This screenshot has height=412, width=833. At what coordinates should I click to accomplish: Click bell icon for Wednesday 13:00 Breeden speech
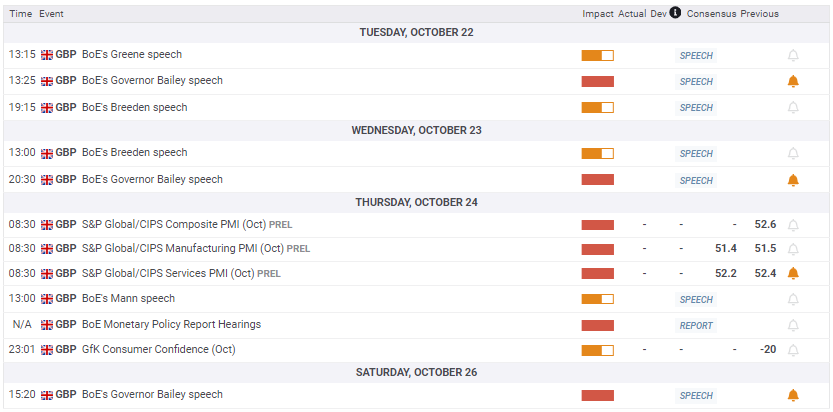793,153
